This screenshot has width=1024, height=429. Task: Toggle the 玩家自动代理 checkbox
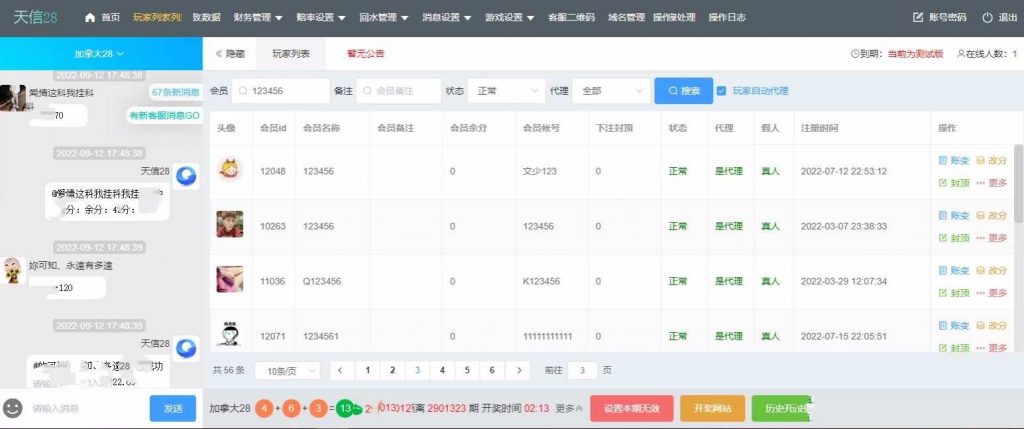pyautogui.click(x=721, y=91)
